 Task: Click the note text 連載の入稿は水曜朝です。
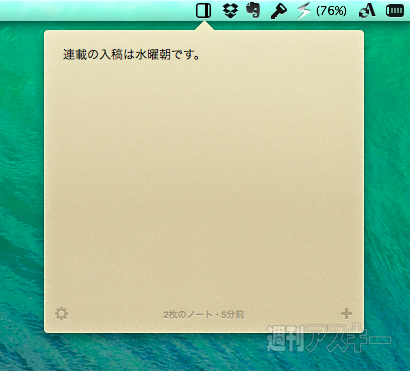coord(132,55)
